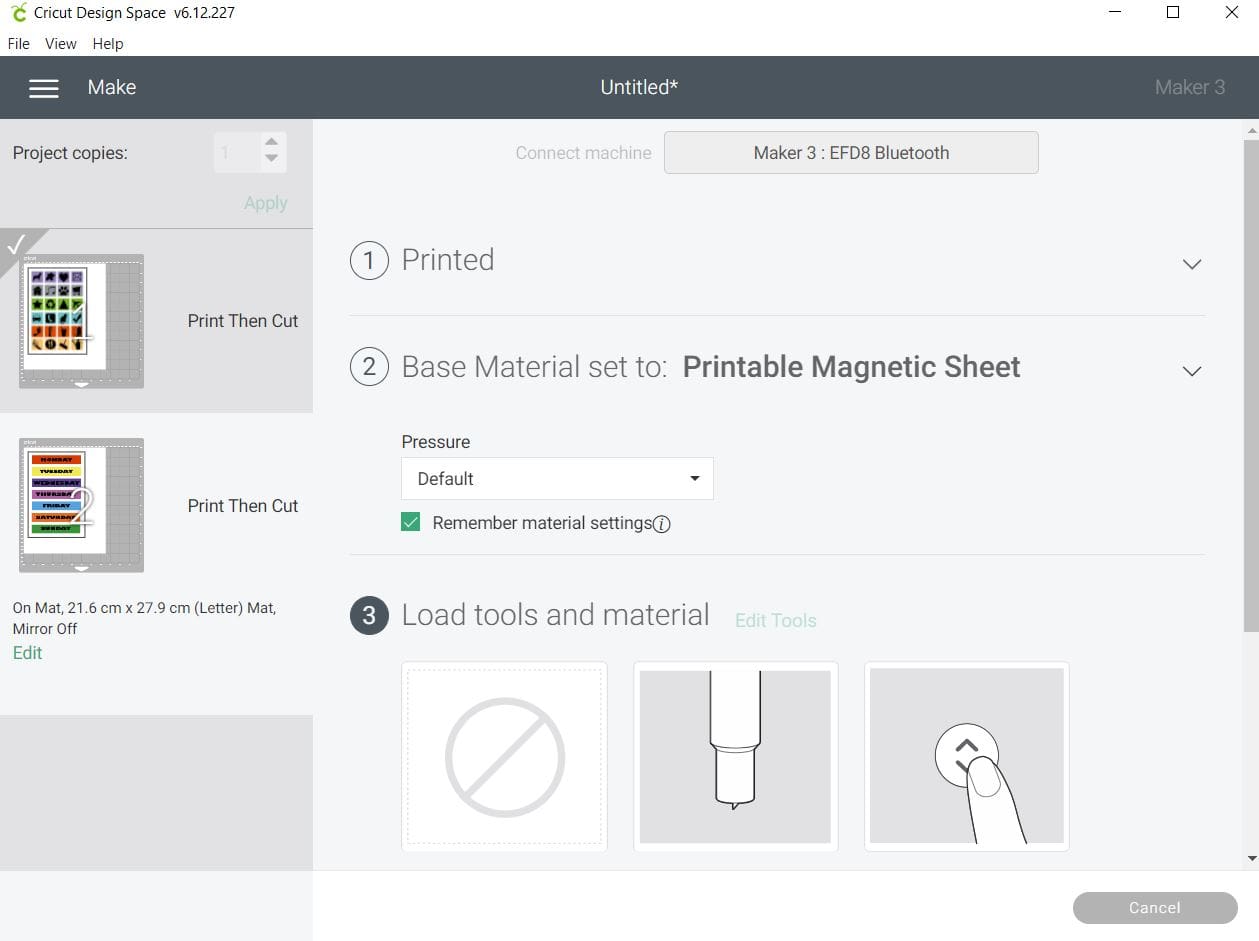Expand the Printed step chevron
The image size is (1259, 941).
pyautogui.click(x=1191, y=264)
